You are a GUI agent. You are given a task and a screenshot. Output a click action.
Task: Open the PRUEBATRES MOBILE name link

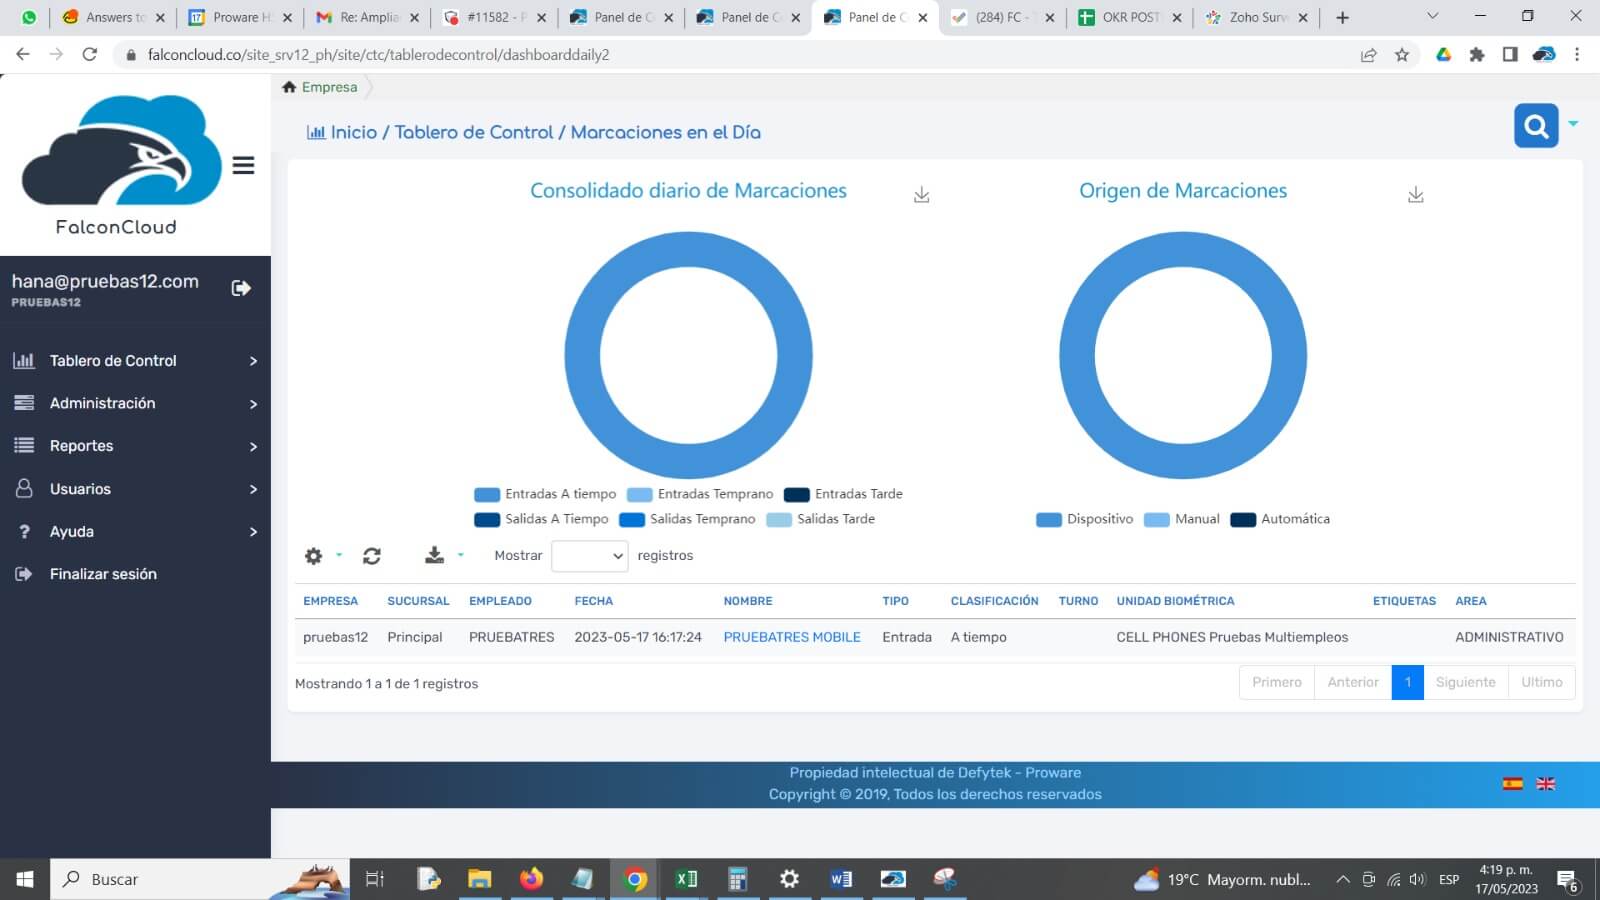coord(791,637)
